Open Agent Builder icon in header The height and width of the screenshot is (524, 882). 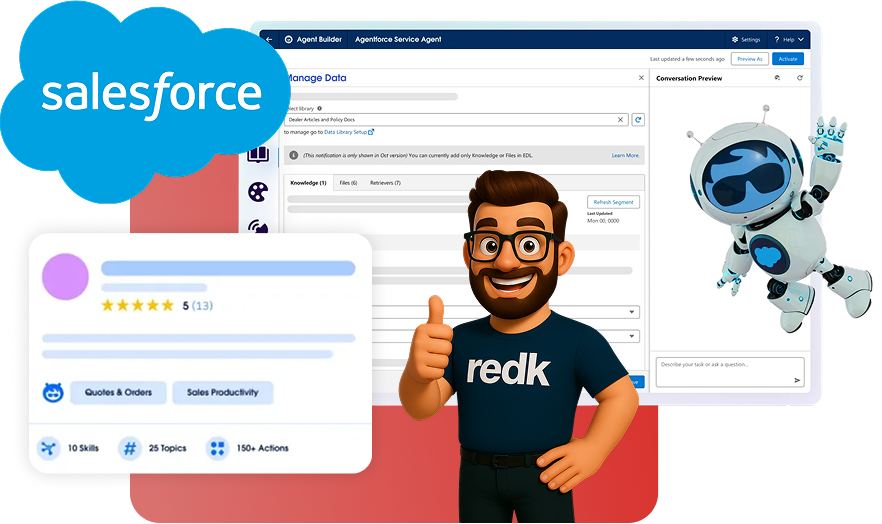(289, 39)
